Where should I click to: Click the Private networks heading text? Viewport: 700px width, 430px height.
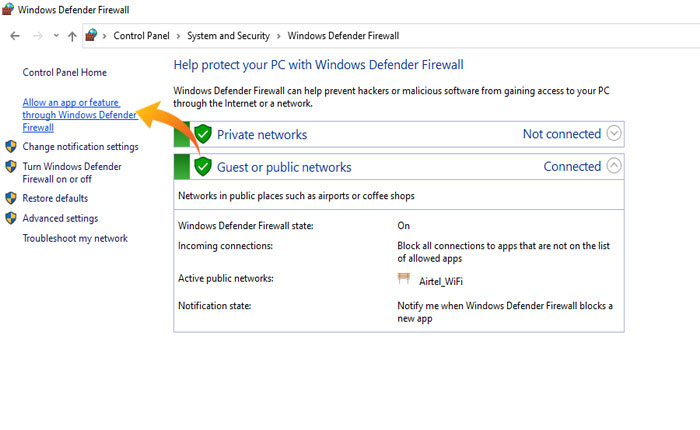click(x=262, y=134)
